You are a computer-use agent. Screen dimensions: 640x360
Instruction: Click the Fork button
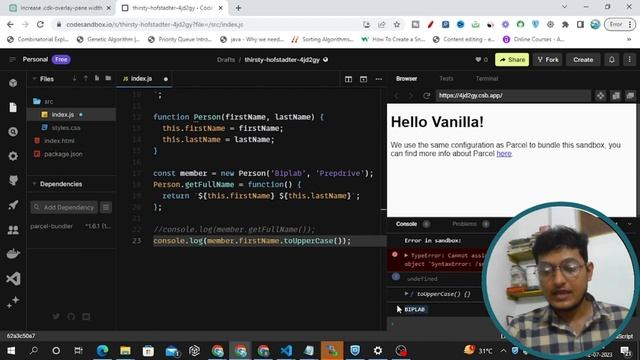(x=548, y=60)
